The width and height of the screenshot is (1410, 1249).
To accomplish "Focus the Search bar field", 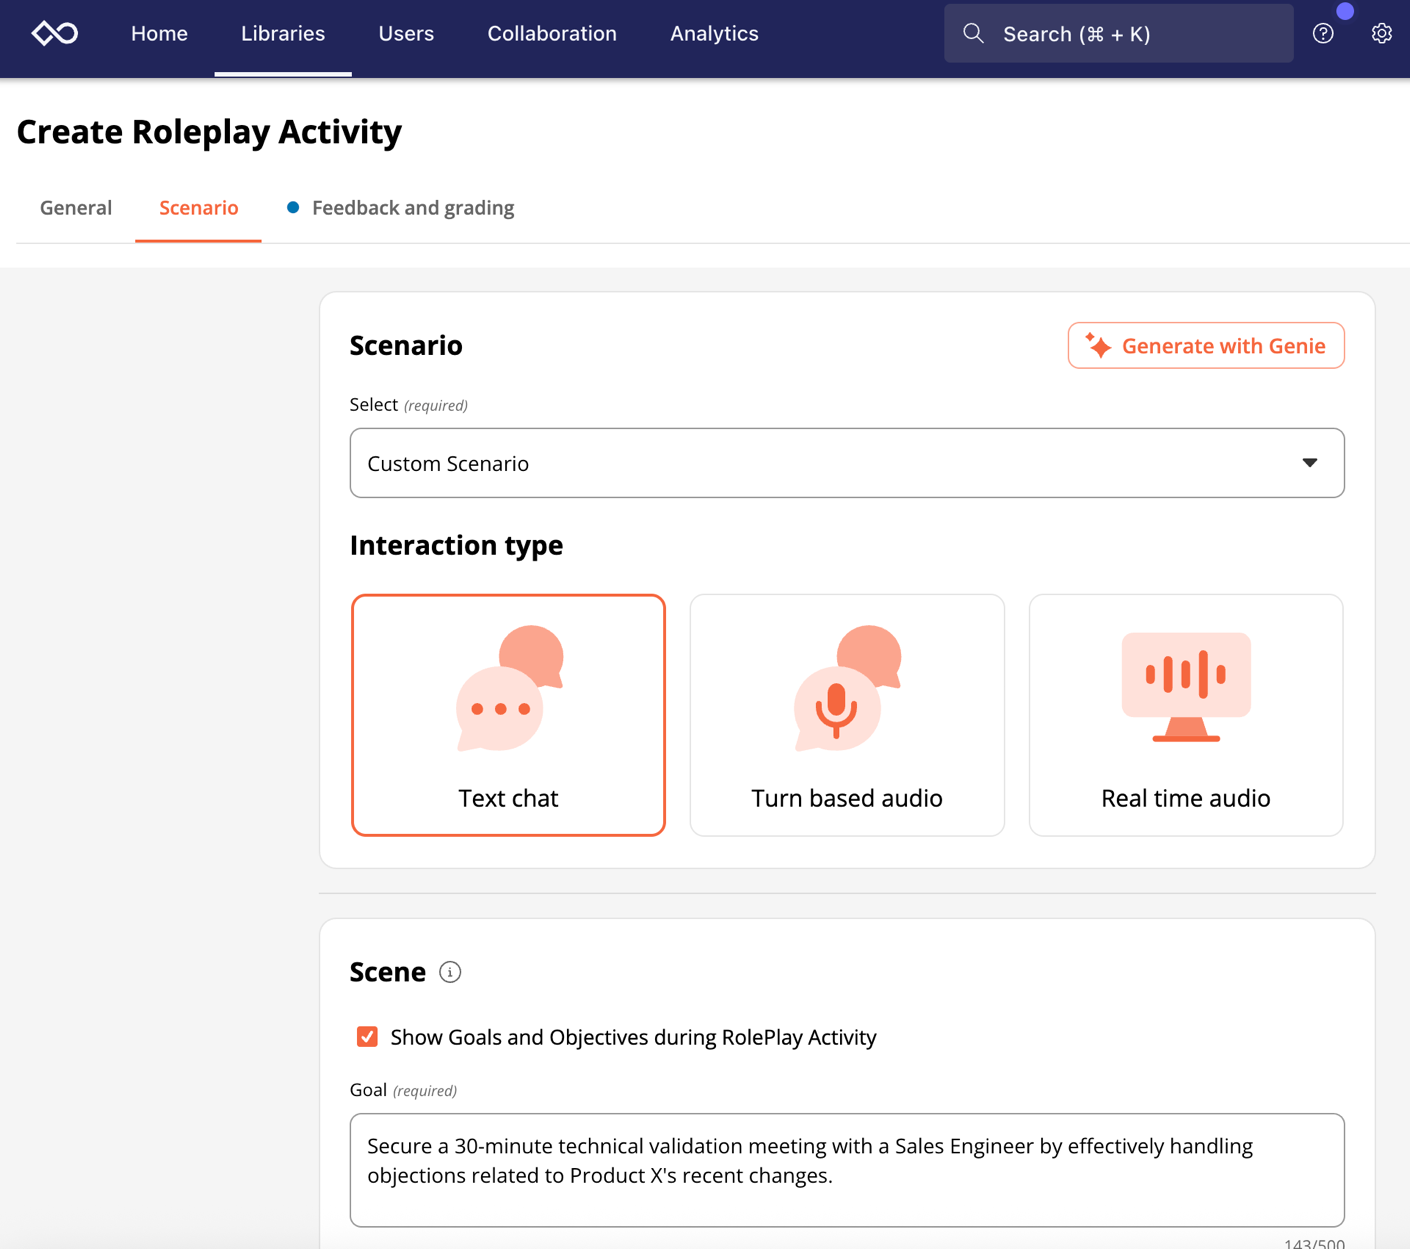I will (x=1130, y=34).
